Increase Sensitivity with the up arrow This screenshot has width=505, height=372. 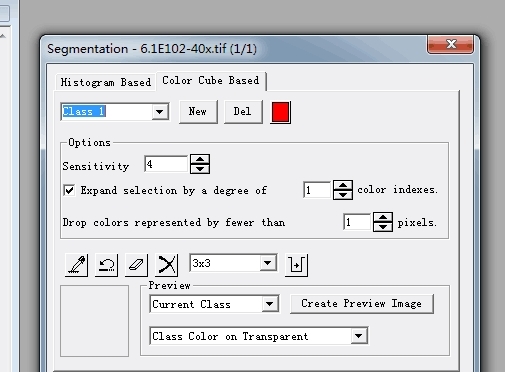pos(200,159)
